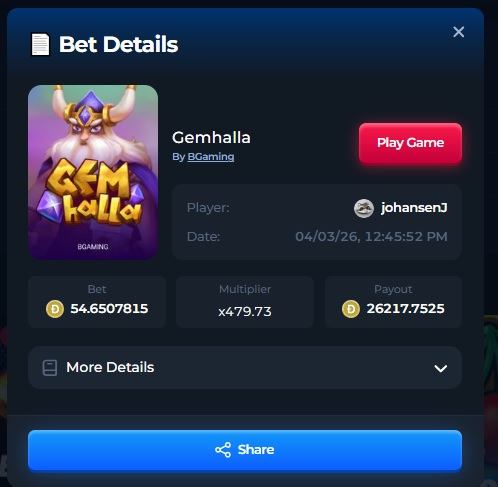Screen dimensions: 498x487
Task: Select the x479.73 multiplier value
Action: click(245, 312)
